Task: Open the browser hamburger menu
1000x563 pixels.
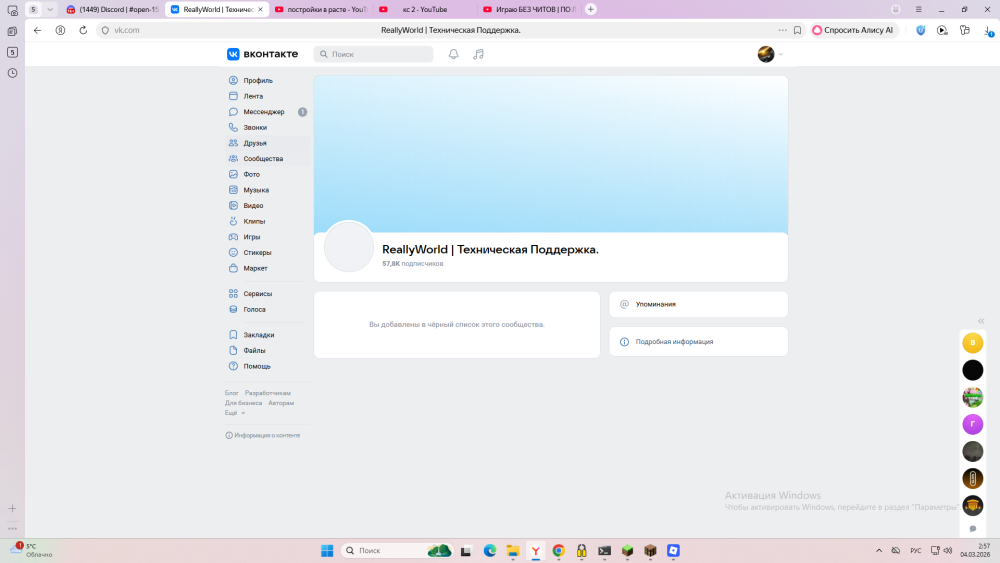Action: (x=918, y=10)
